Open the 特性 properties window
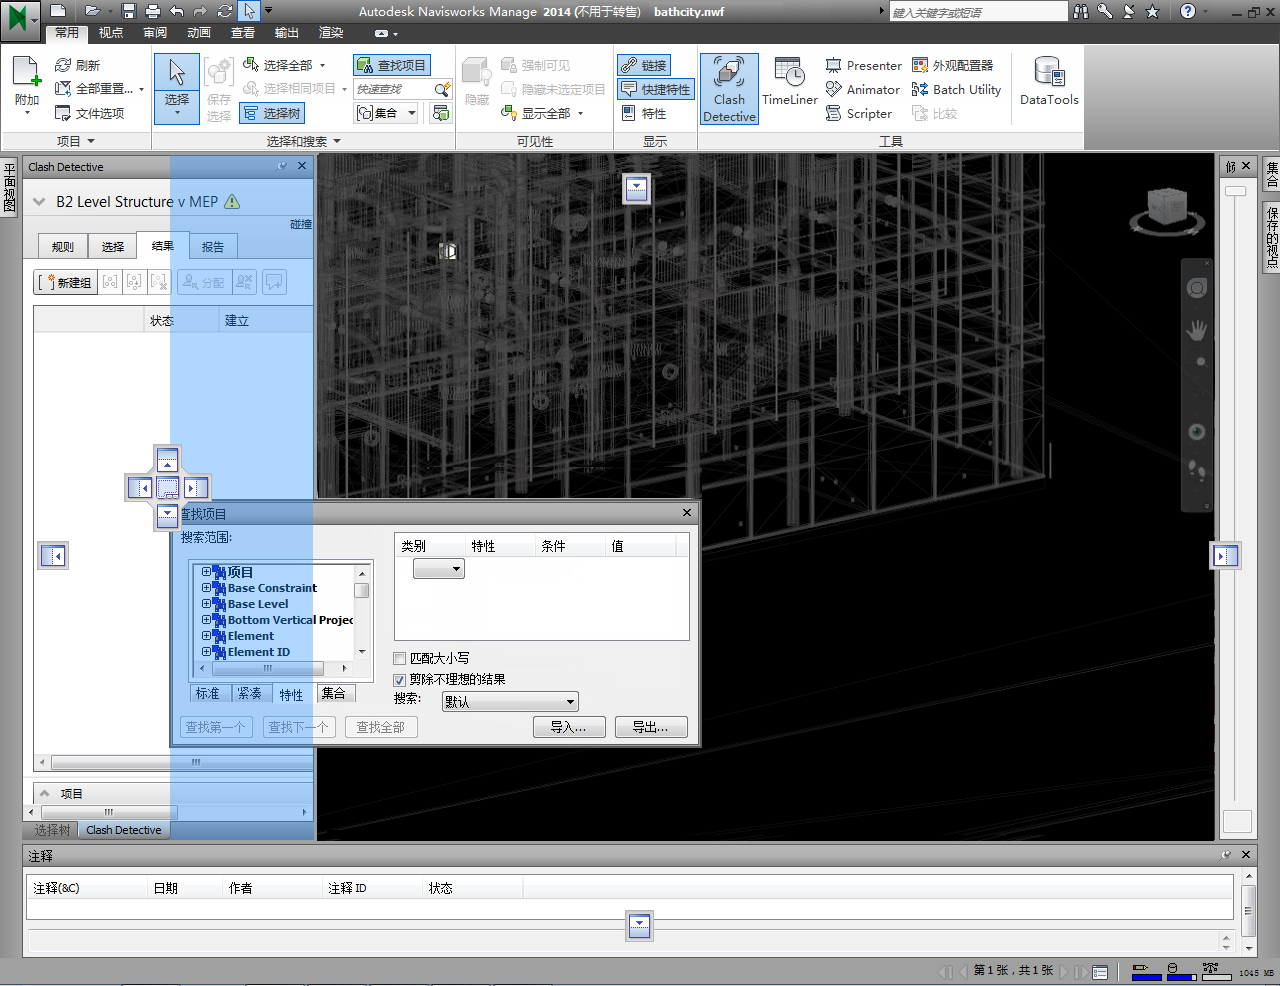 (644, 113)
